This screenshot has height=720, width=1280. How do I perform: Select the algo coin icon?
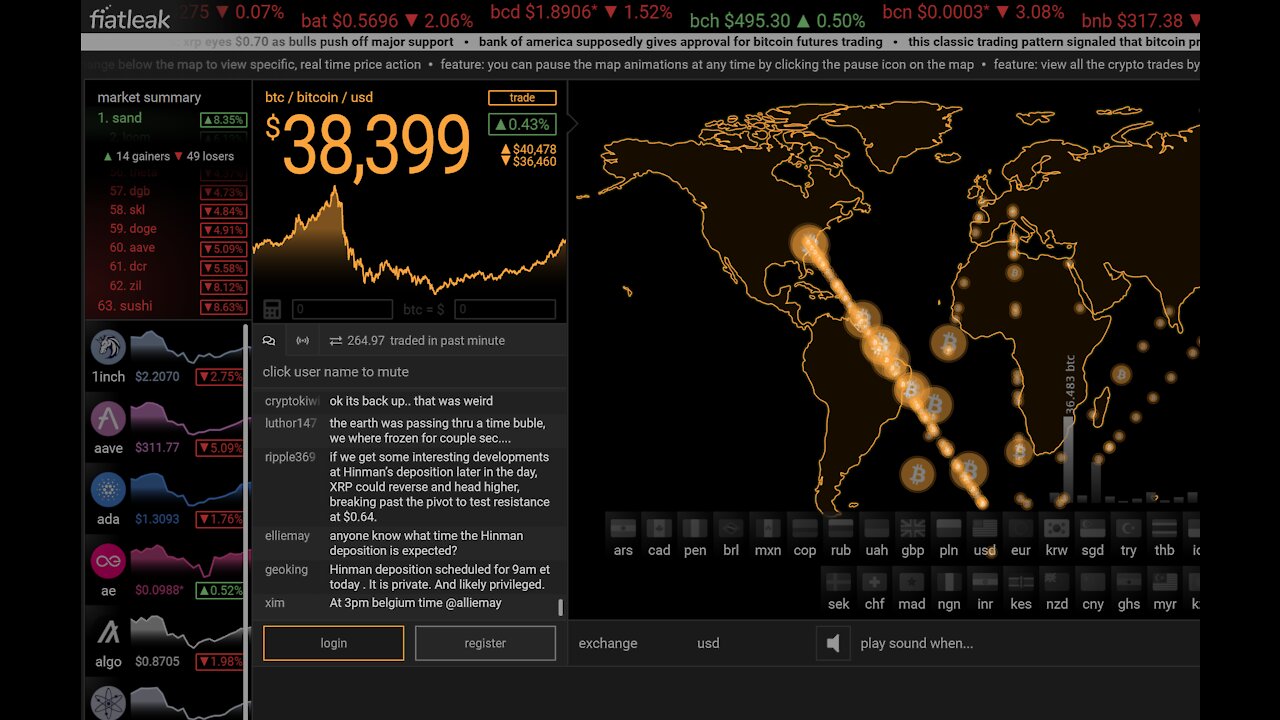[x=108, y=632]
